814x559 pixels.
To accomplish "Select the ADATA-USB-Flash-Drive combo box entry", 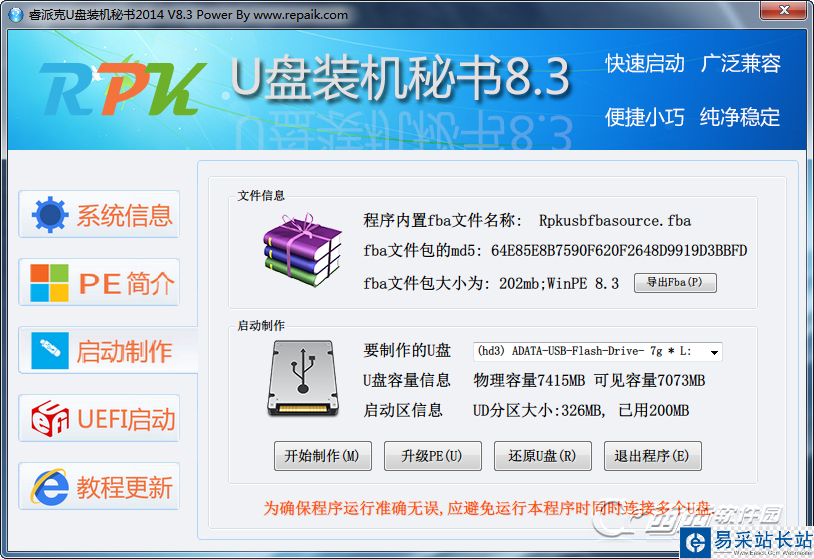I will [x=598, y=352].
